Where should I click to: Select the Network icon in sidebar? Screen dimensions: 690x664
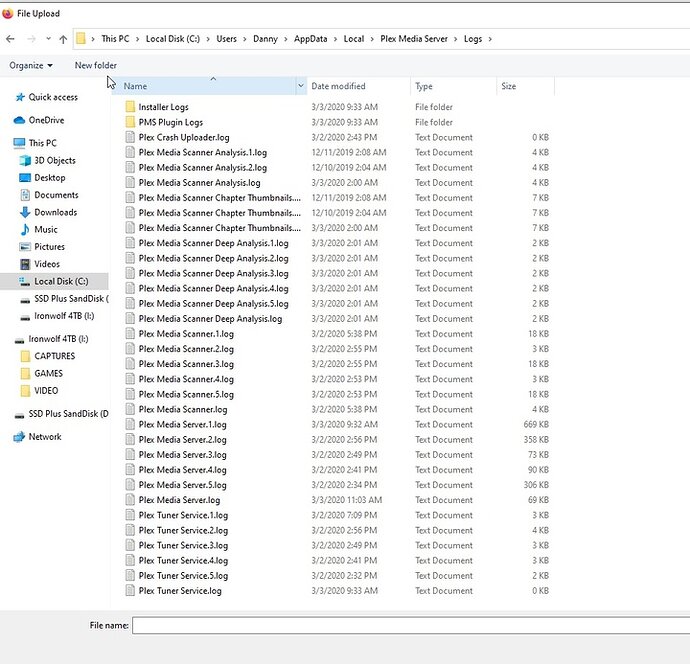click(x=19, y=437)
